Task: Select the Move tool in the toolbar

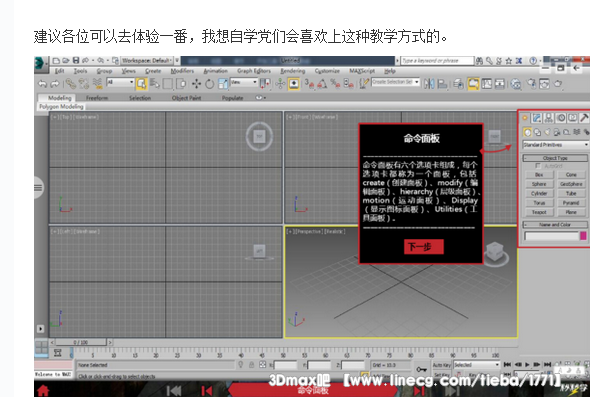Action: pos(196,84)
